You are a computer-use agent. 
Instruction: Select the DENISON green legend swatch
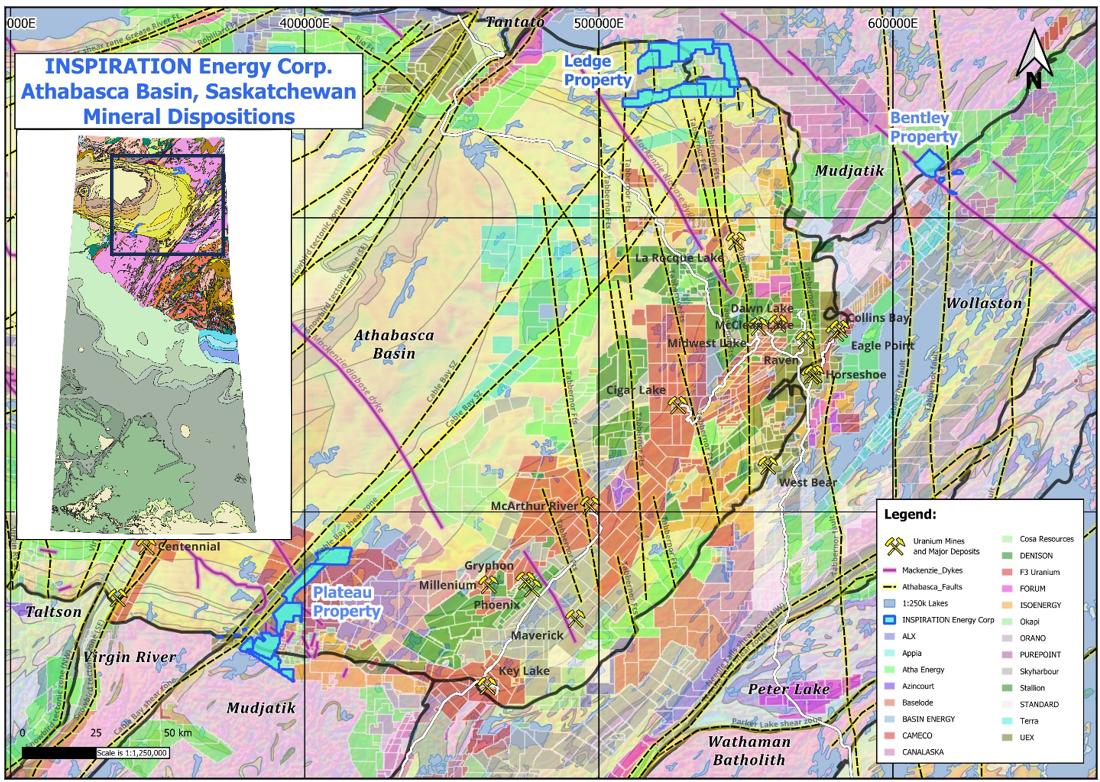[x=1007, y=555]
